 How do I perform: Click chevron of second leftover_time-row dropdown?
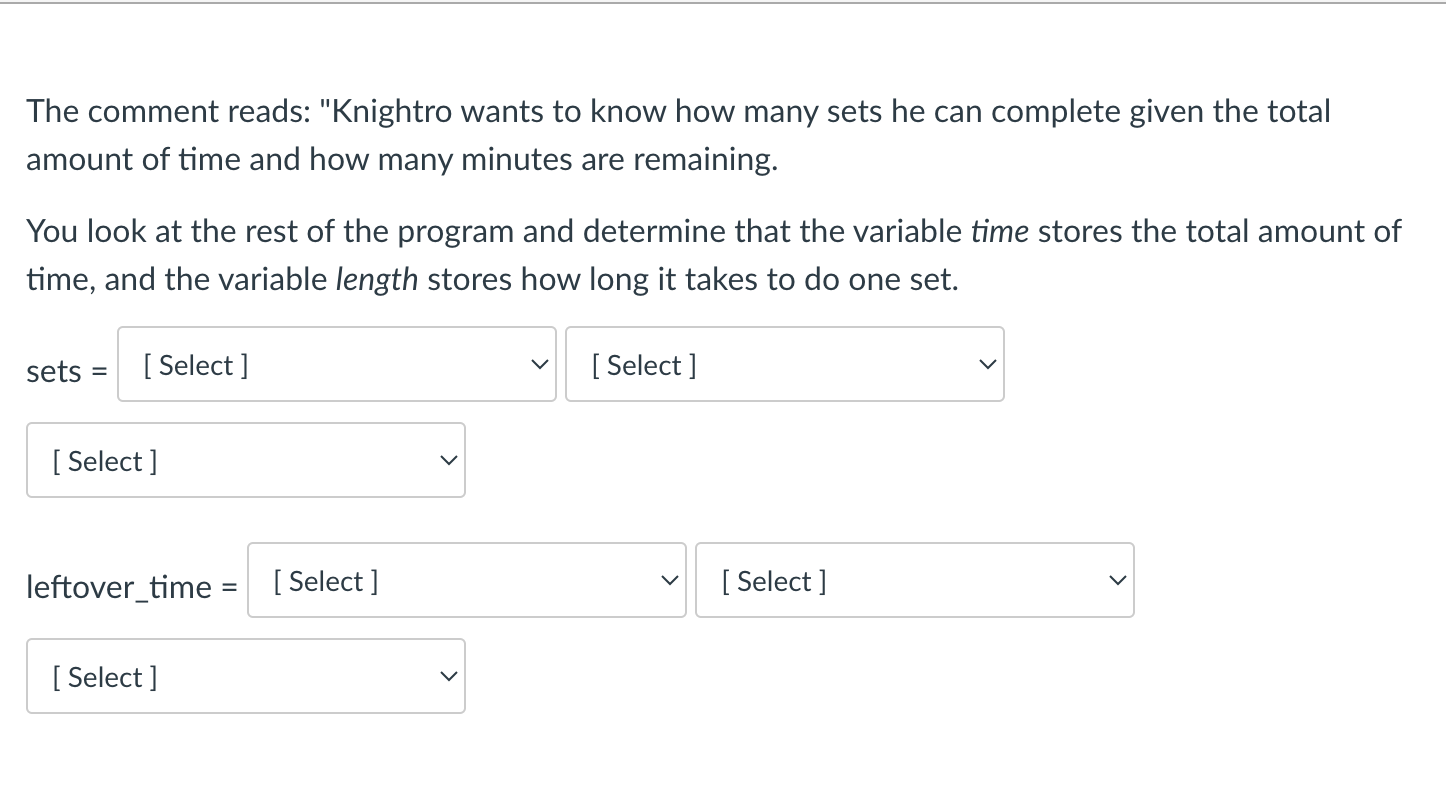point(1118,581)
